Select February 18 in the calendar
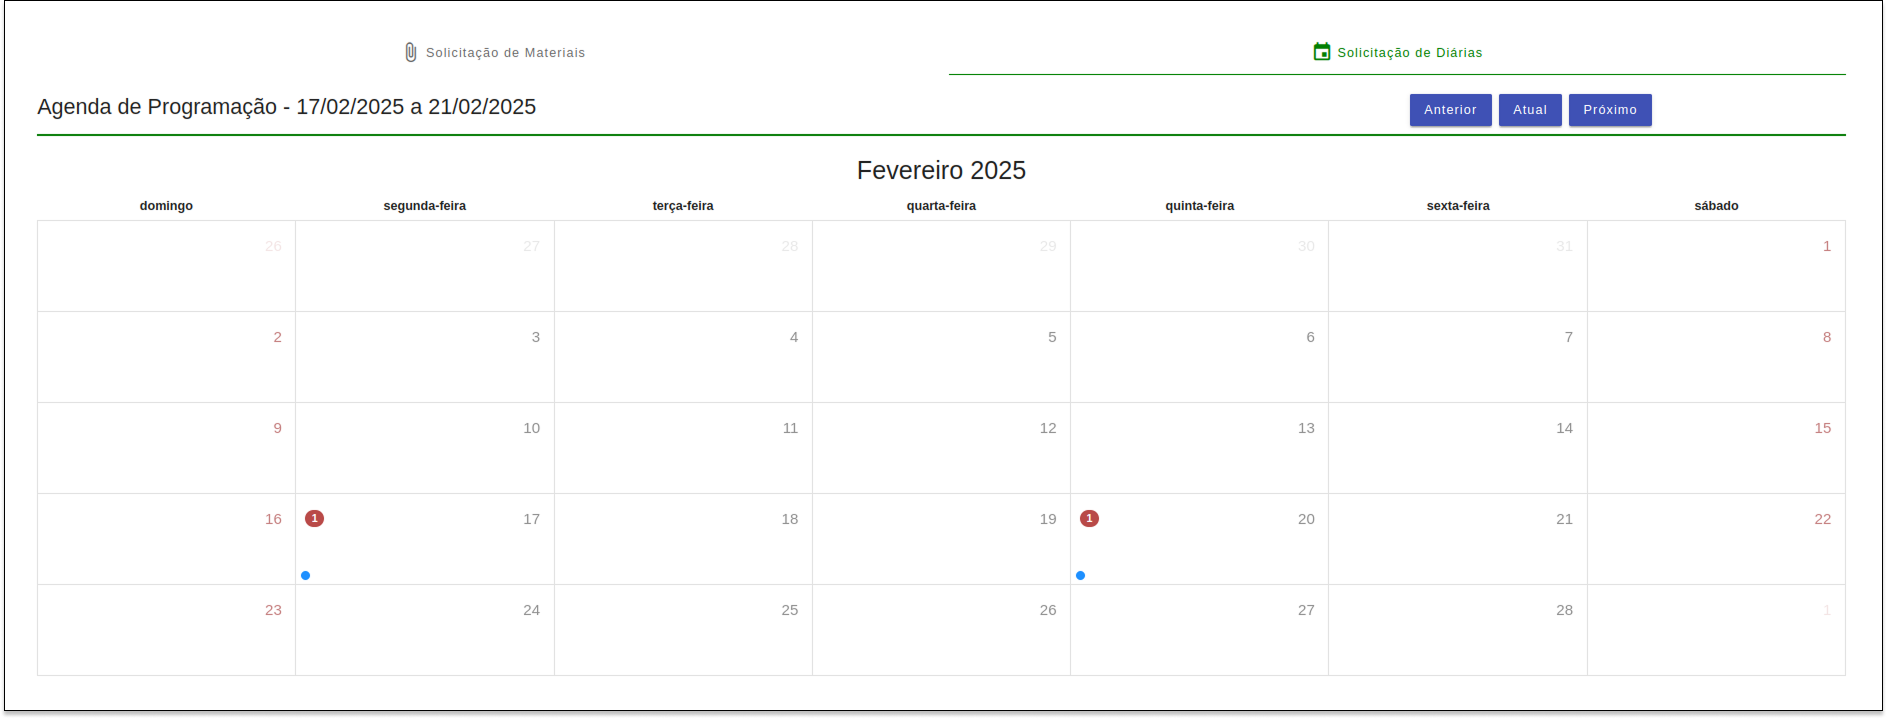The width and height of the screenshot is (1887, 719). tap(683, 539)
